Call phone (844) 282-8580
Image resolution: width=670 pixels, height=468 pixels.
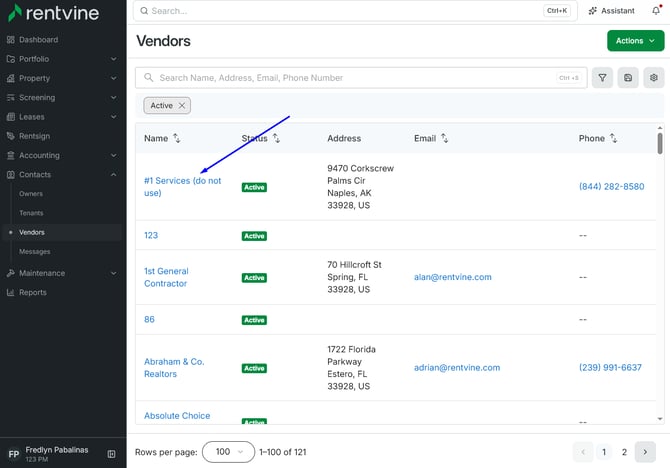pos(611,186)
